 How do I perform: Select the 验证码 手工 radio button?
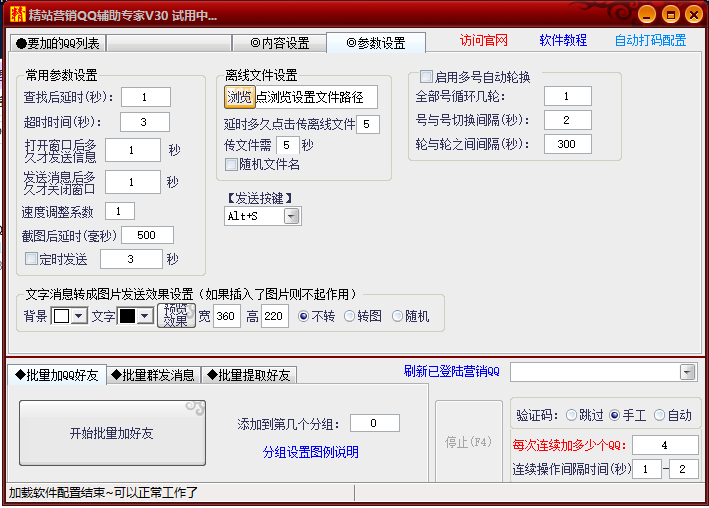[x=614, y=415]
